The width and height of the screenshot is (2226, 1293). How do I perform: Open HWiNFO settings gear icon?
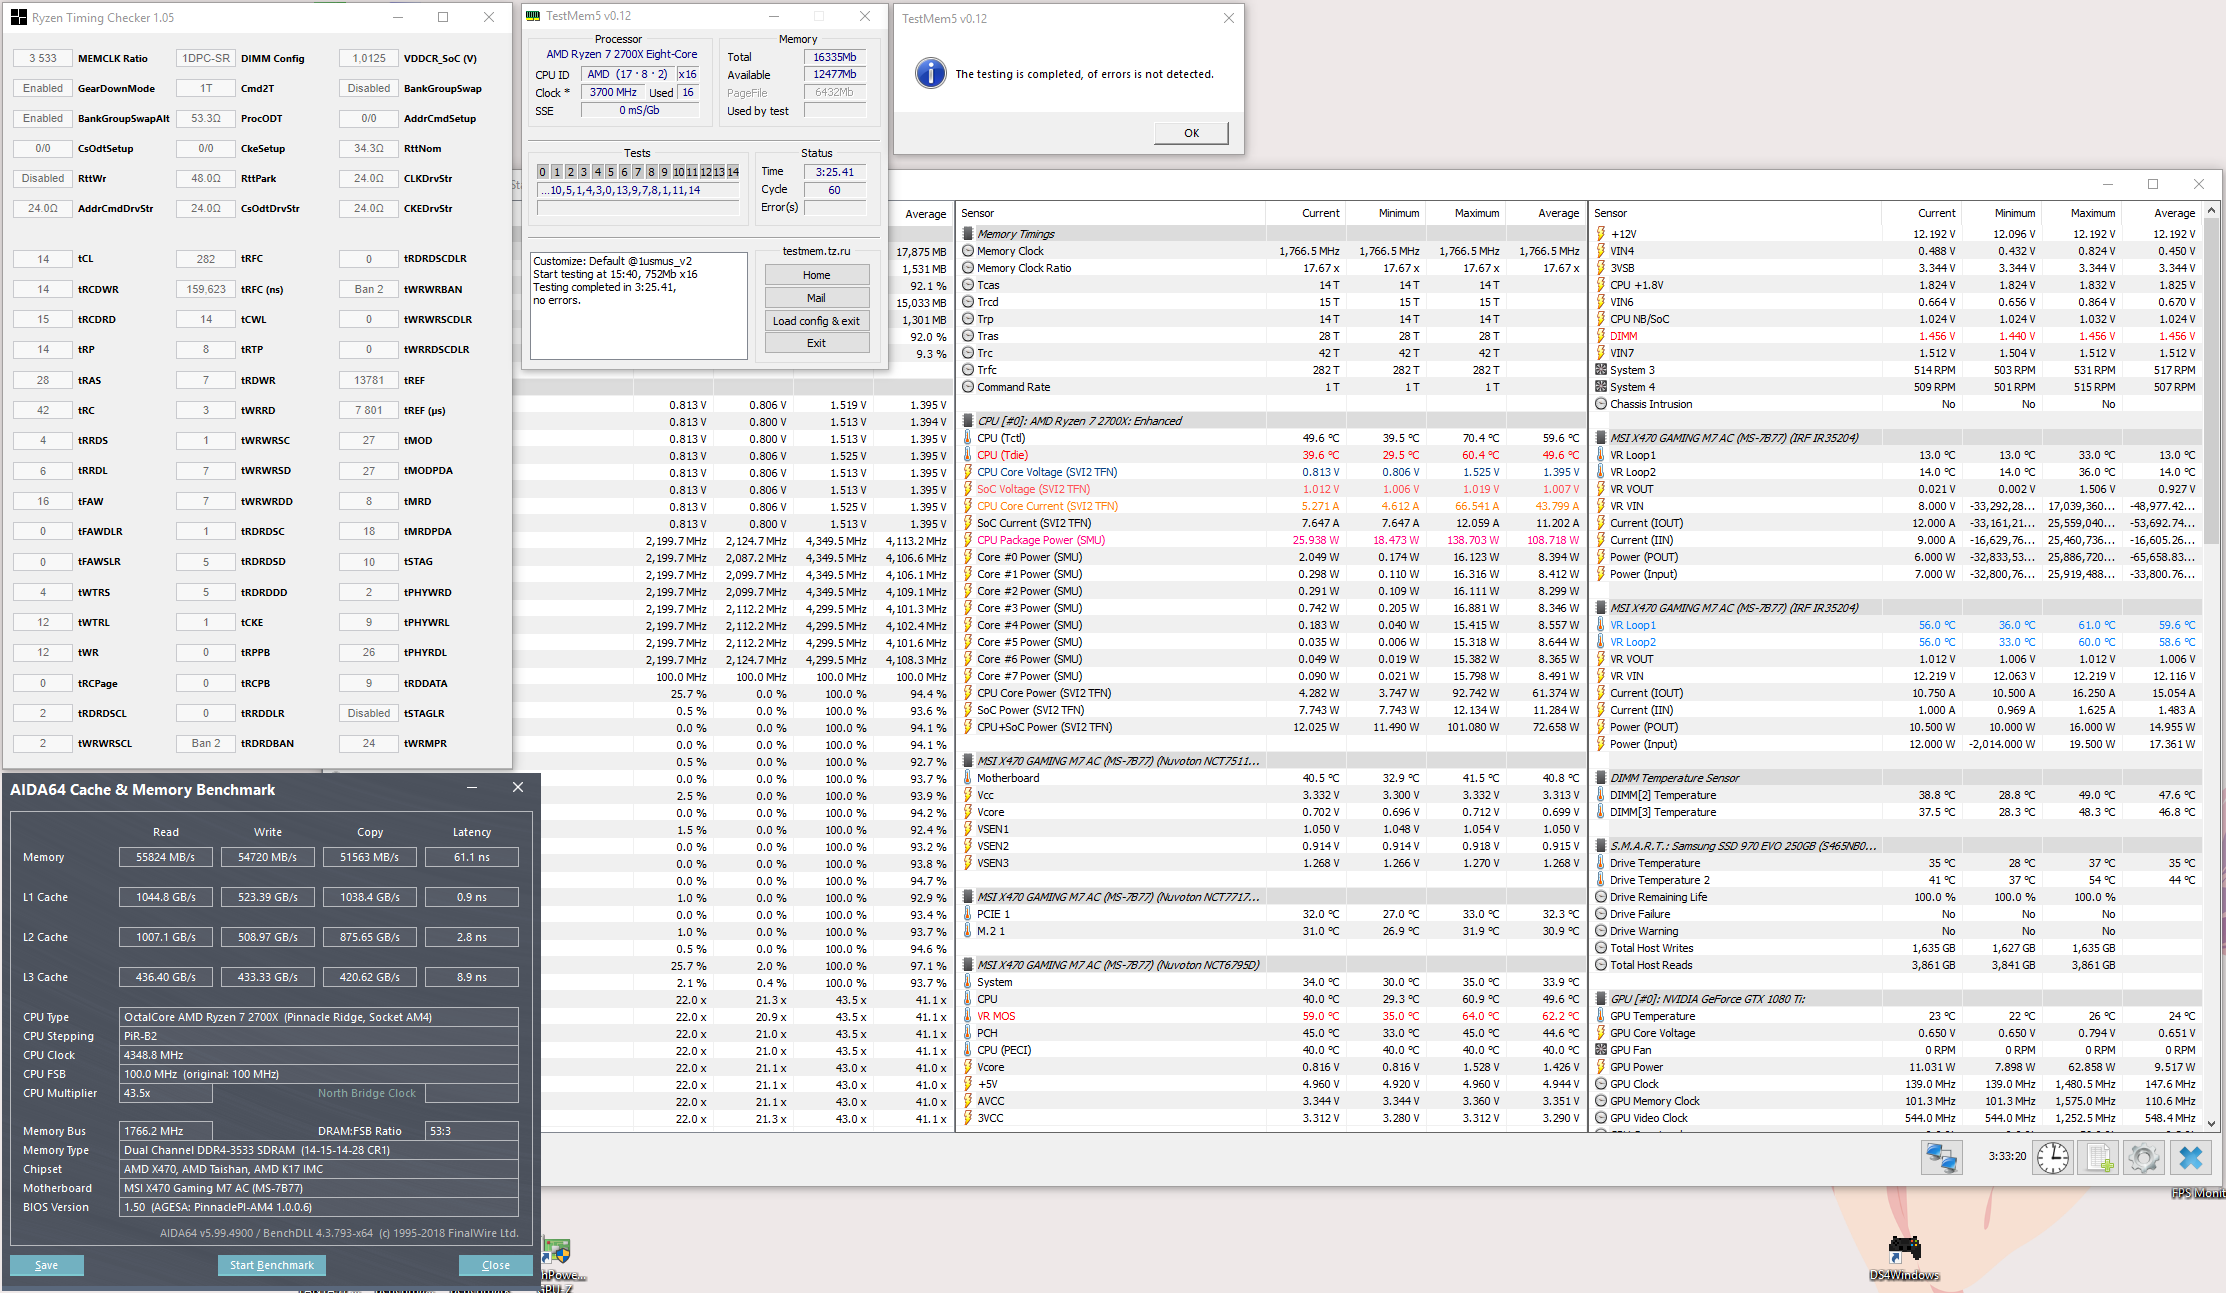(x=2143, y=1158)
